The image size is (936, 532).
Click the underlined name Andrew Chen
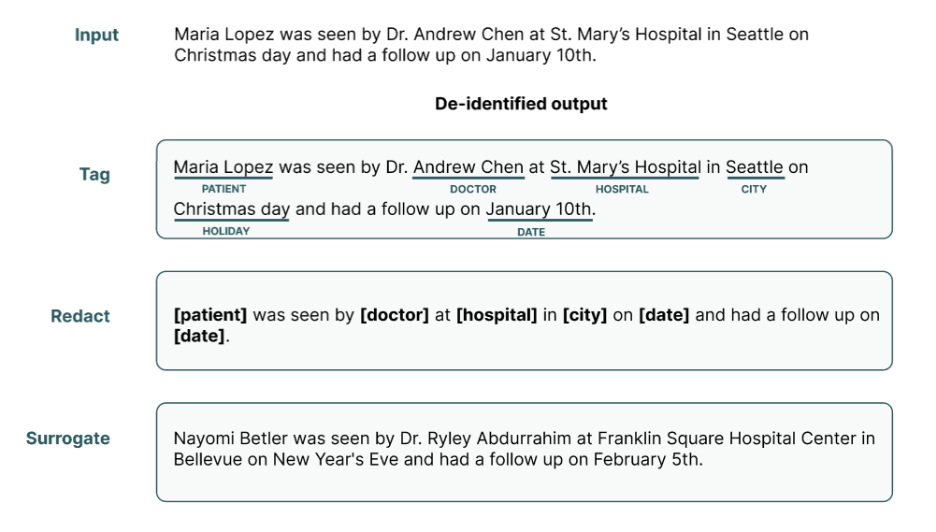click(468, 168)
